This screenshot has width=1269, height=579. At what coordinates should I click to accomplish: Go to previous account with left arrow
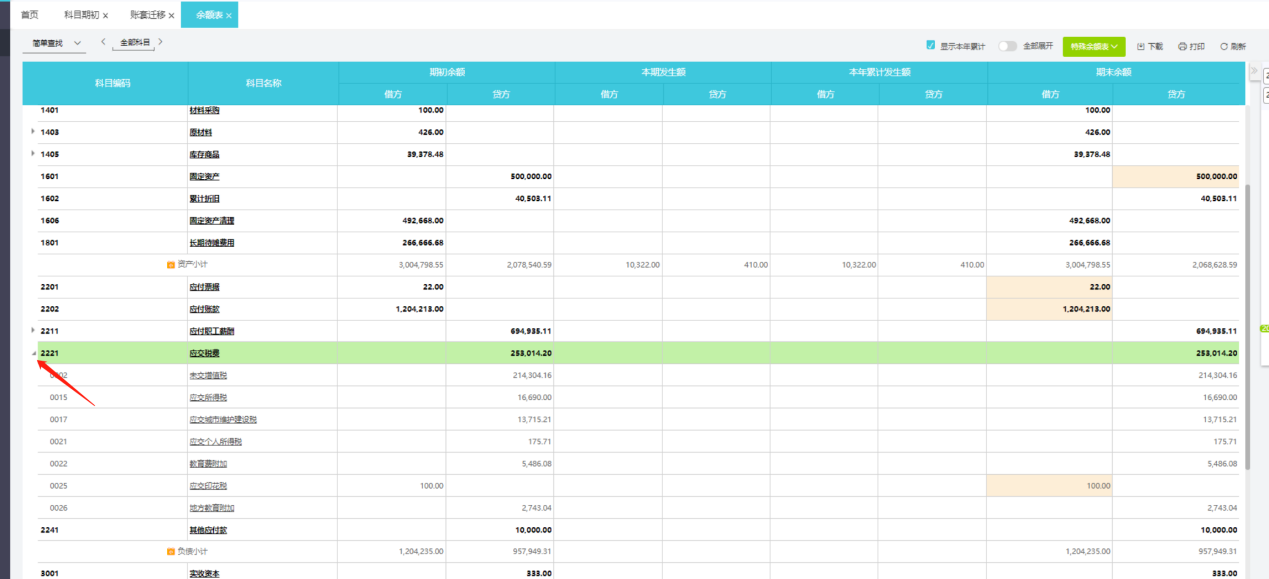click(x=103, y=42)
